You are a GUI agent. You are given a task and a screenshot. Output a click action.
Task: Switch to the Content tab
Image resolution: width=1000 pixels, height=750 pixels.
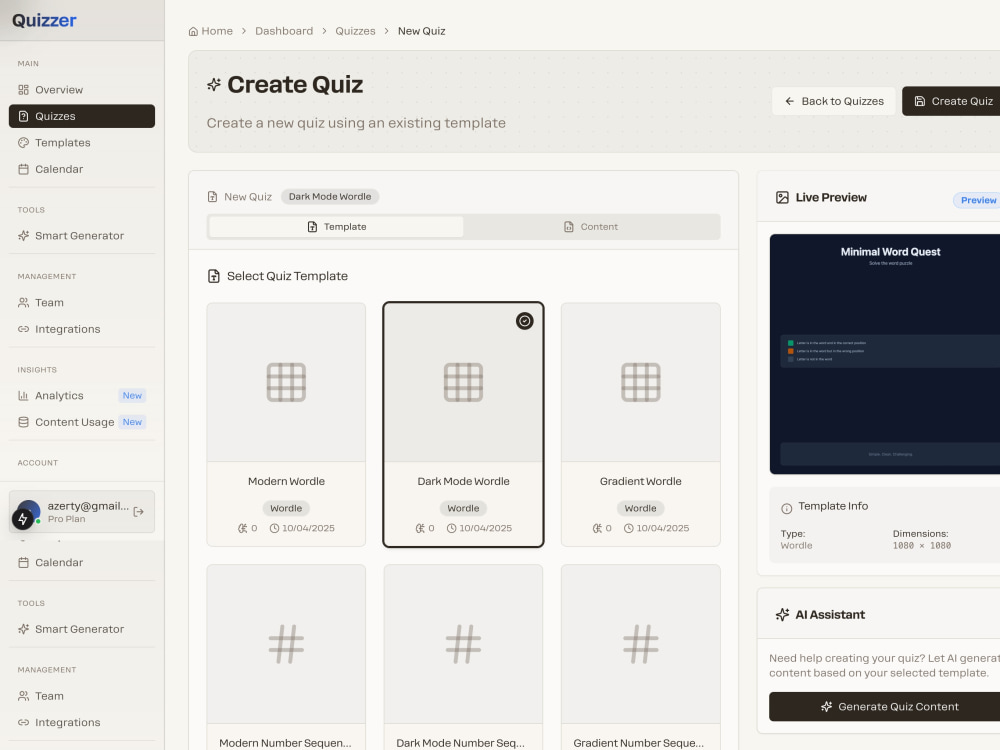591,226
